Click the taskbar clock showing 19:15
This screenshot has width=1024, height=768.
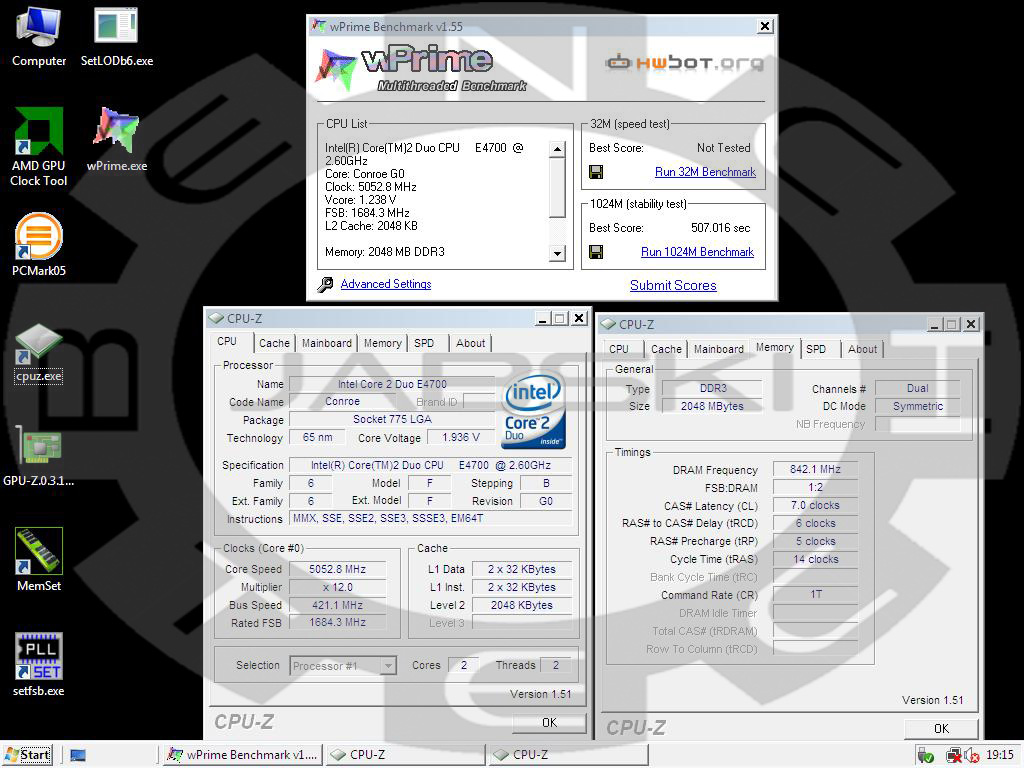1000,755
